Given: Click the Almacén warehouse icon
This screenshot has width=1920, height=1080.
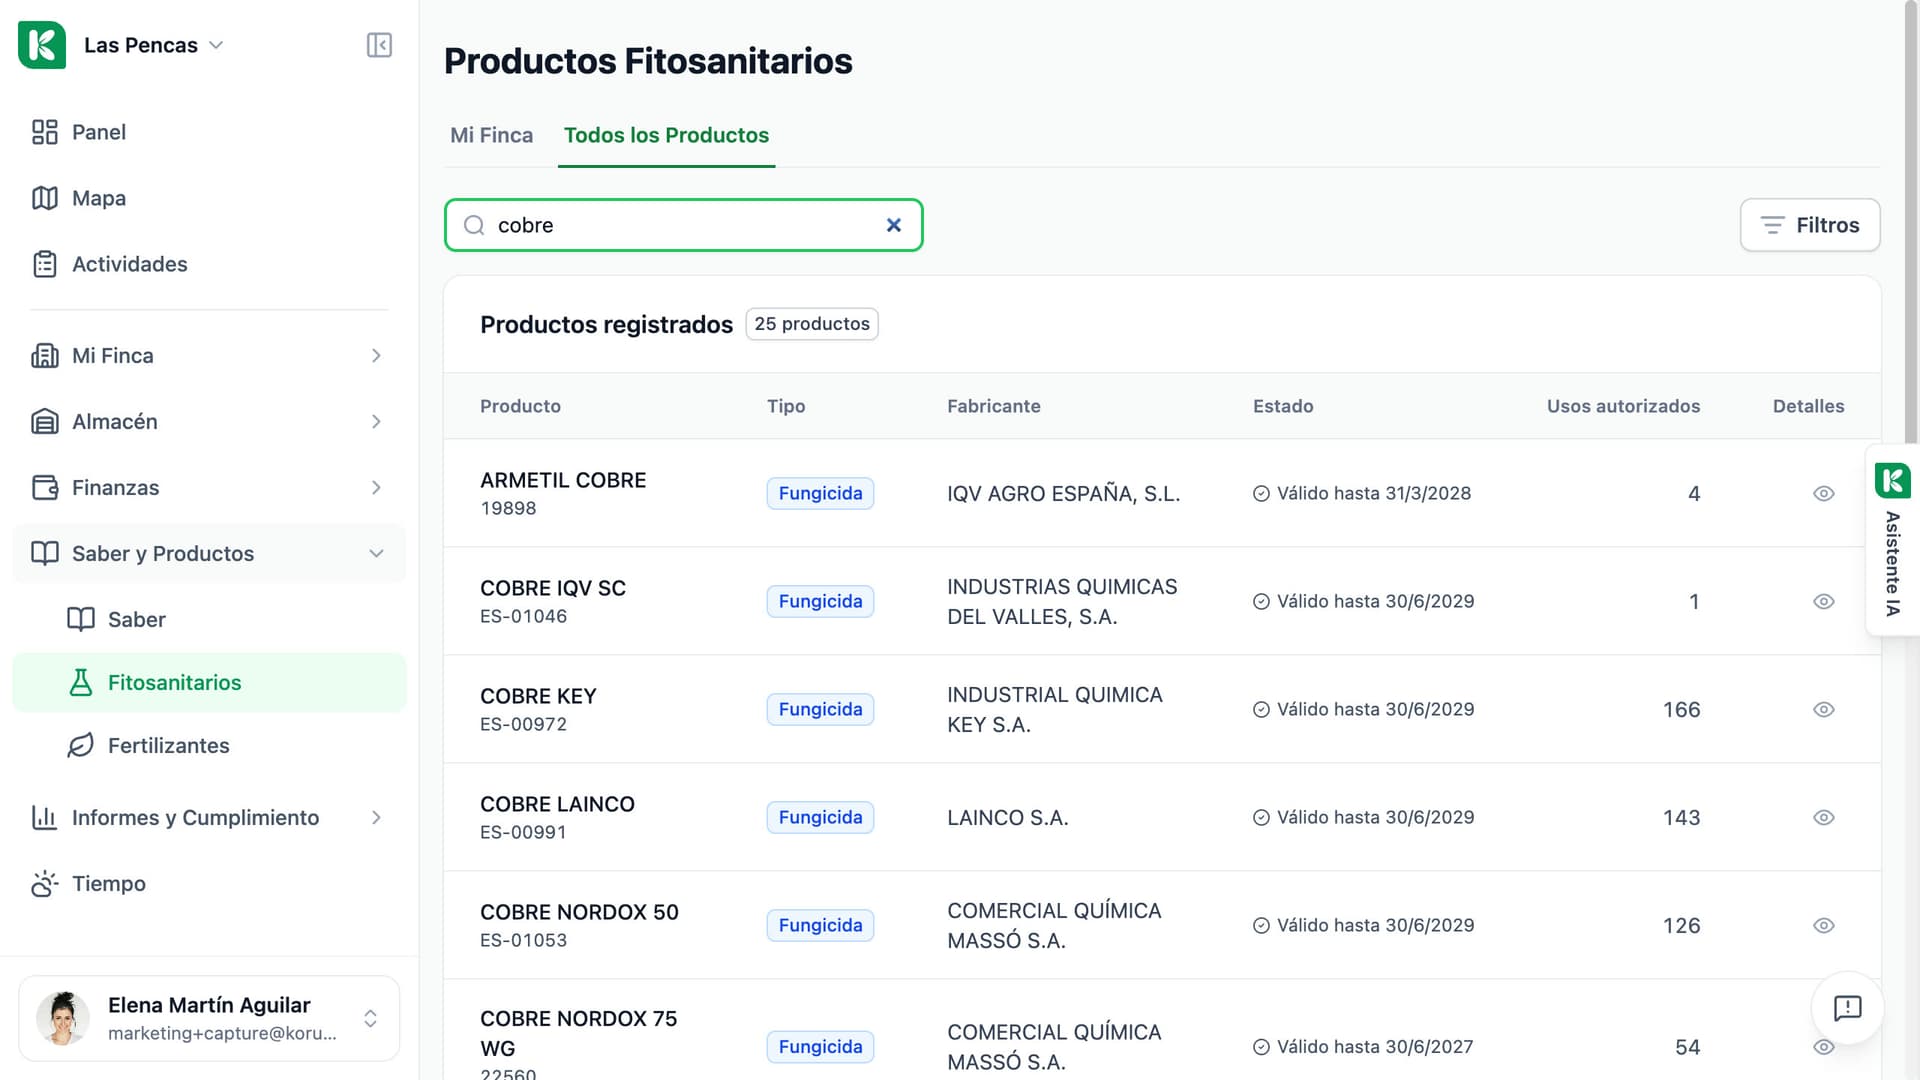Looking at the screenshot, I should click(x=45, y=422).
